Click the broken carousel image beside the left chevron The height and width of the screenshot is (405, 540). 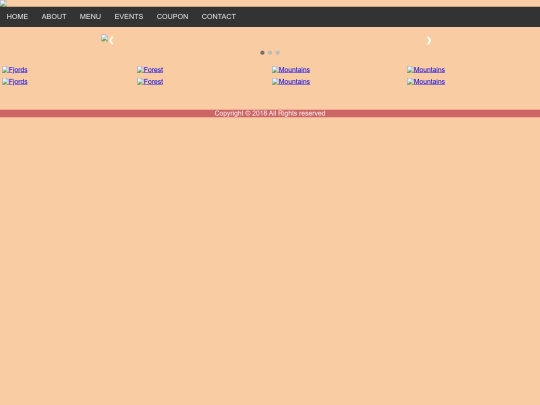point(104,38)
